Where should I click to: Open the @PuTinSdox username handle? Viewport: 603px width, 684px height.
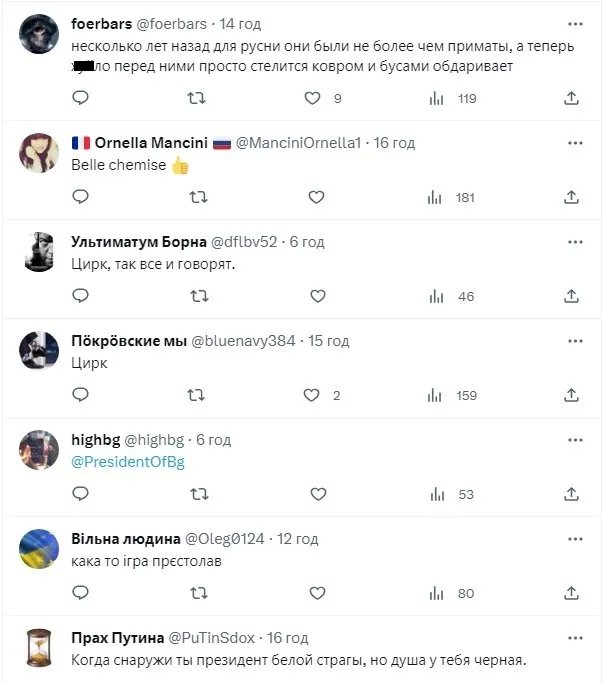[x=208, y=637]
